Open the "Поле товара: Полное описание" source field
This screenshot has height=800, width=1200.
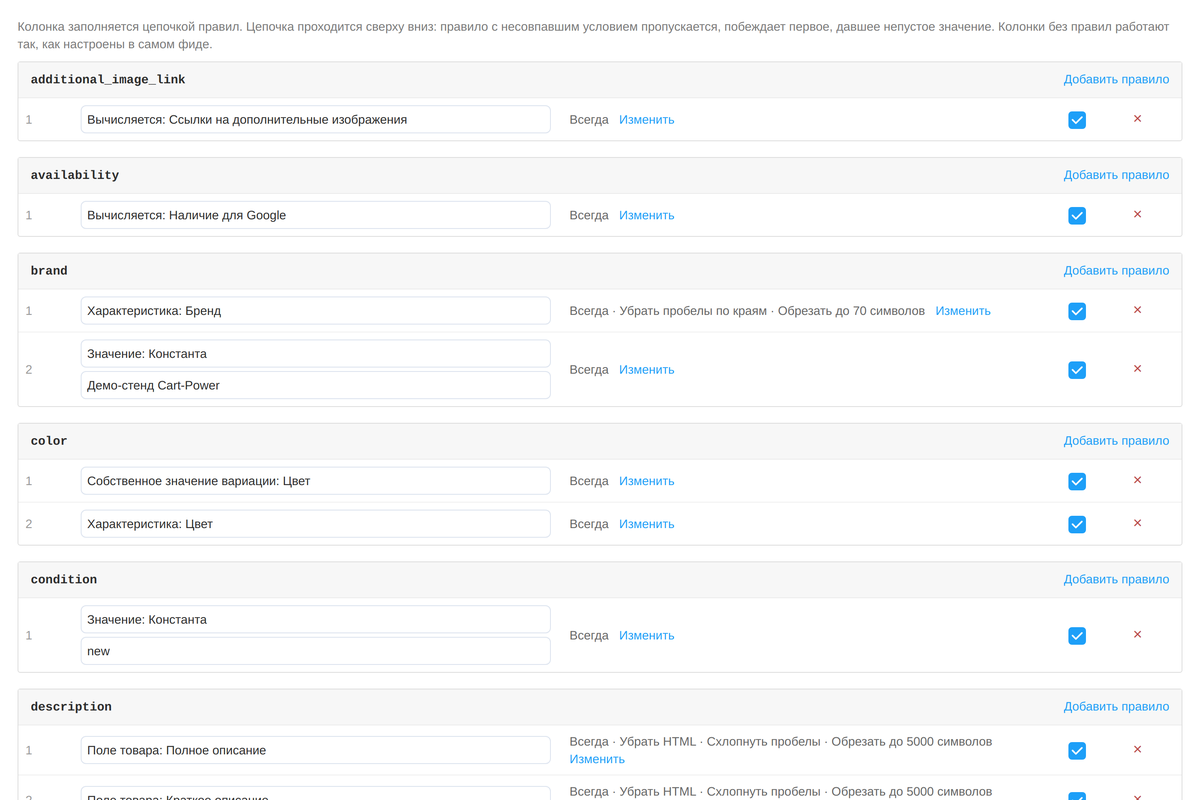(x=316, y=750)
